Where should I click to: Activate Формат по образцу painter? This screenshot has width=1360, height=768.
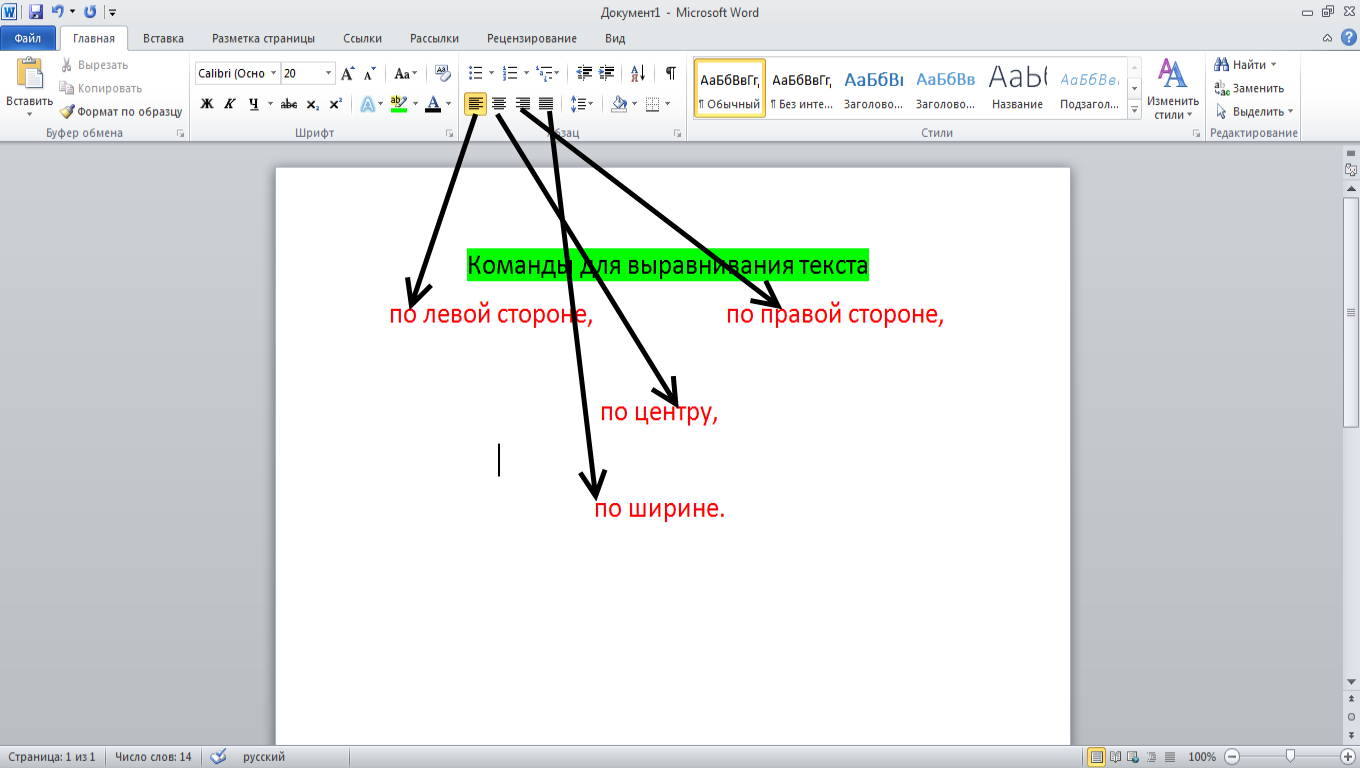click(120, 112)
